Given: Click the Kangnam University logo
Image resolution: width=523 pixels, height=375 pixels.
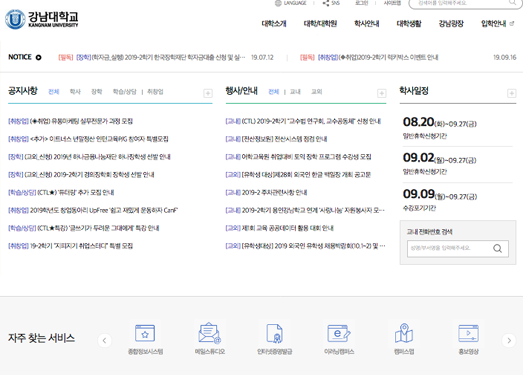Looking at the screenshot, I should [42, 19].
